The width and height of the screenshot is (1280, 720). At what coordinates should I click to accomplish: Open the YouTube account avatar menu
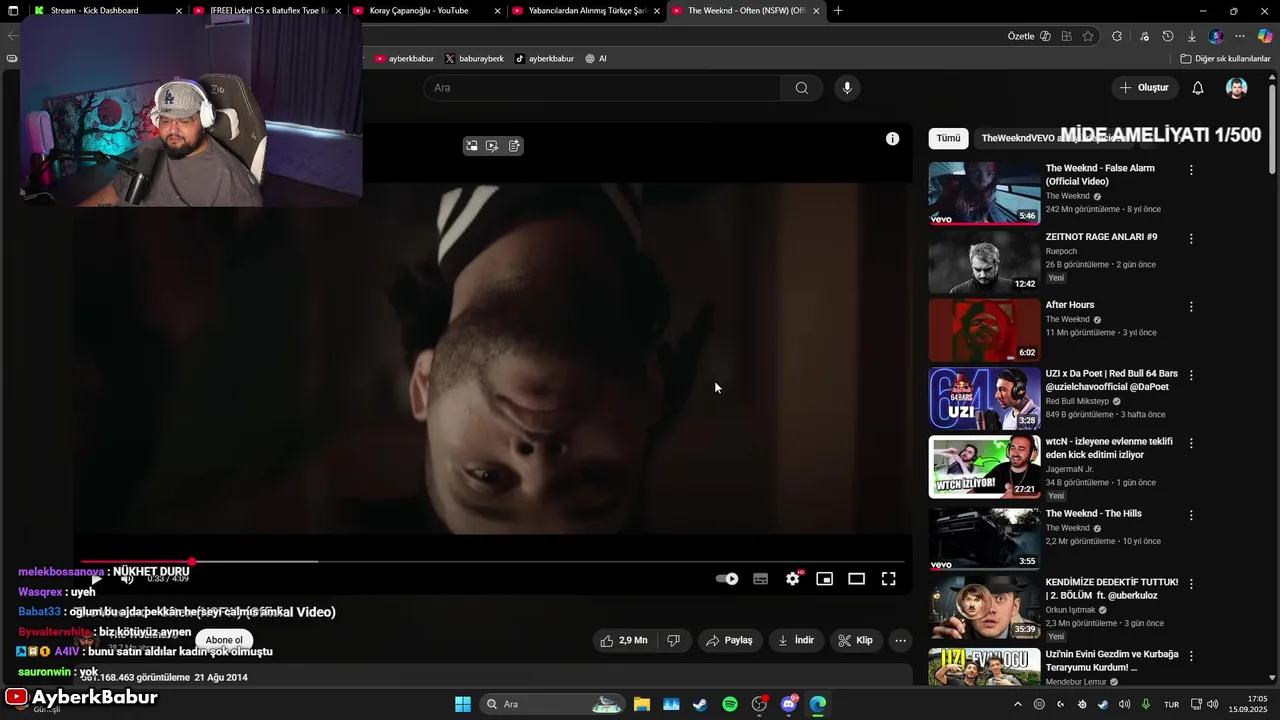pyautogui.click(x=1237, y=88)
